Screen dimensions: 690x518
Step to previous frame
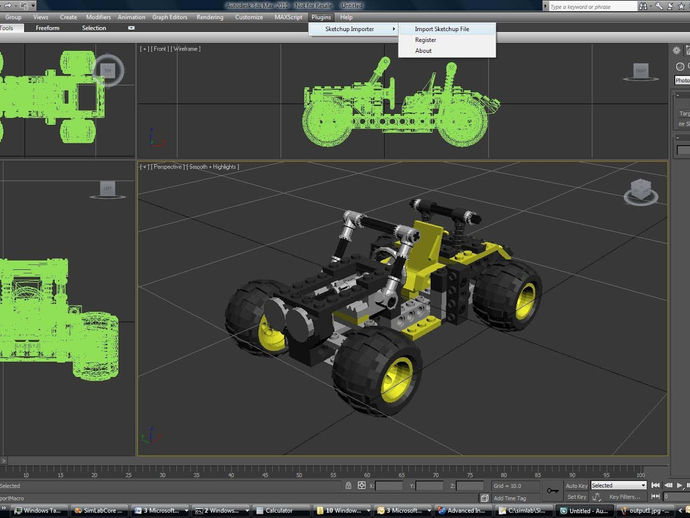point(668,485)
